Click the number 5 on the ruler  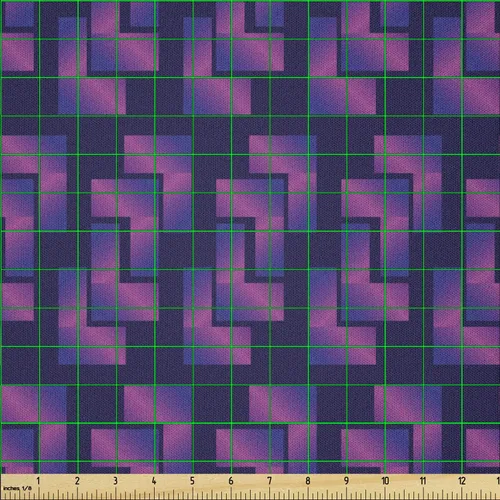192,481
